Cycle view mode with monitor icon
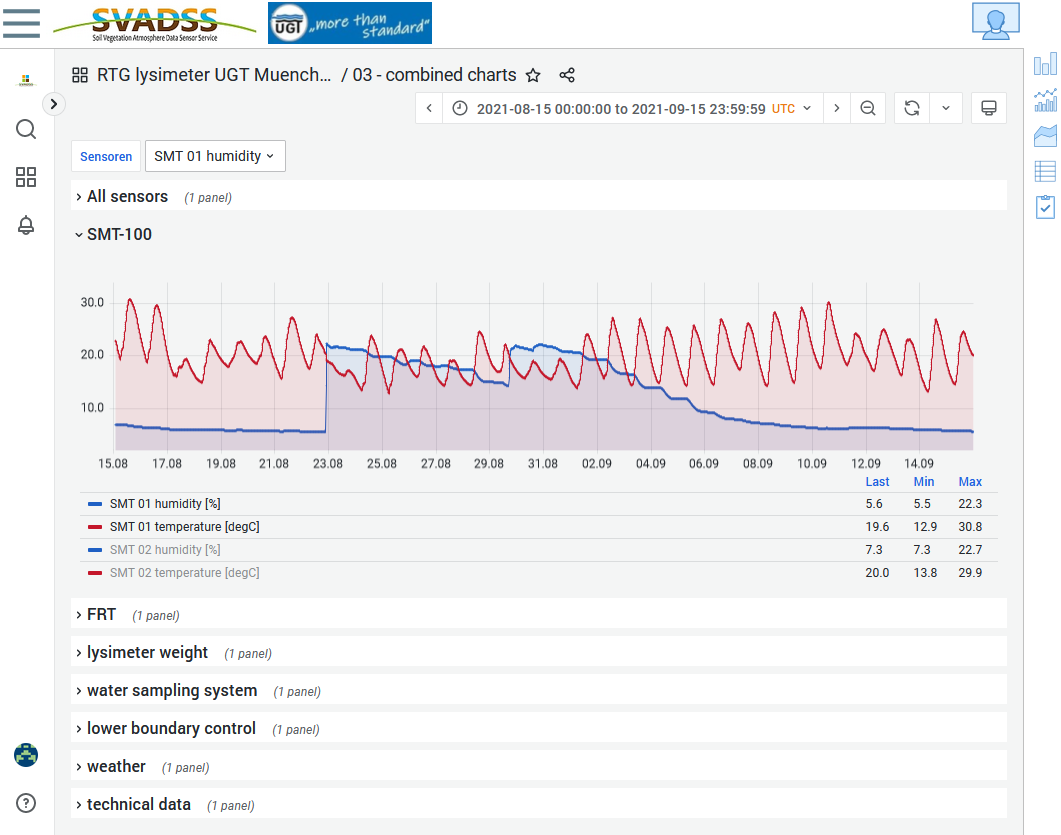 click(x=989, y=108)
